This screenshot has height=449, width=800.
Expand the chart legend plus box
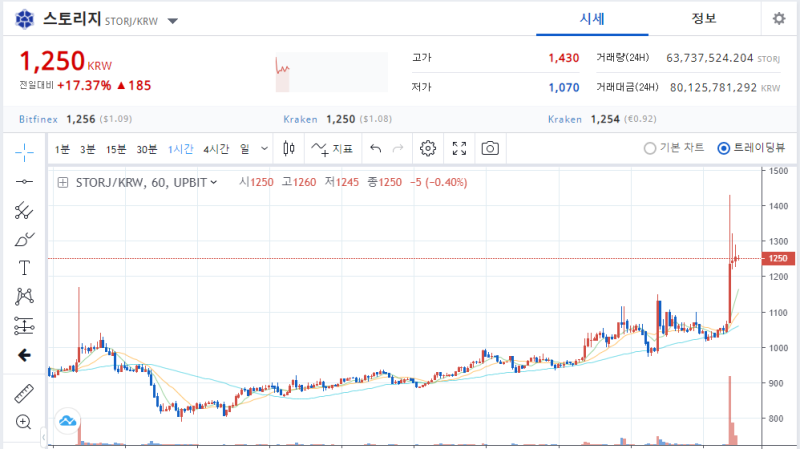pyautogui.click(x=63, y=182)
